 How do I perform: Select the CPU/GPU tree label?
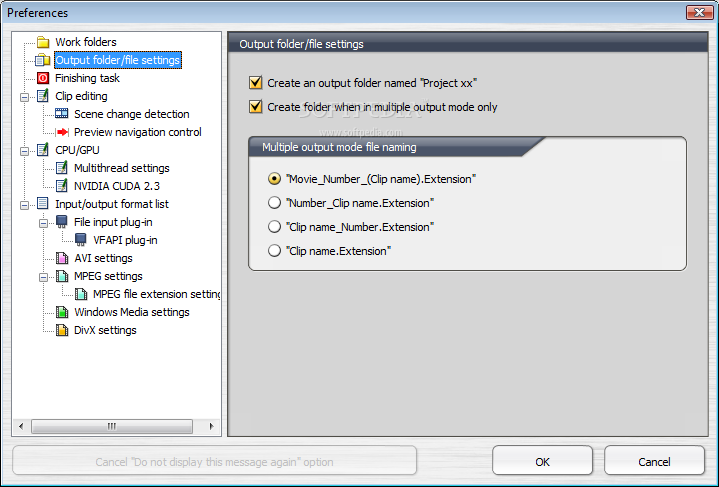(77, 150)
